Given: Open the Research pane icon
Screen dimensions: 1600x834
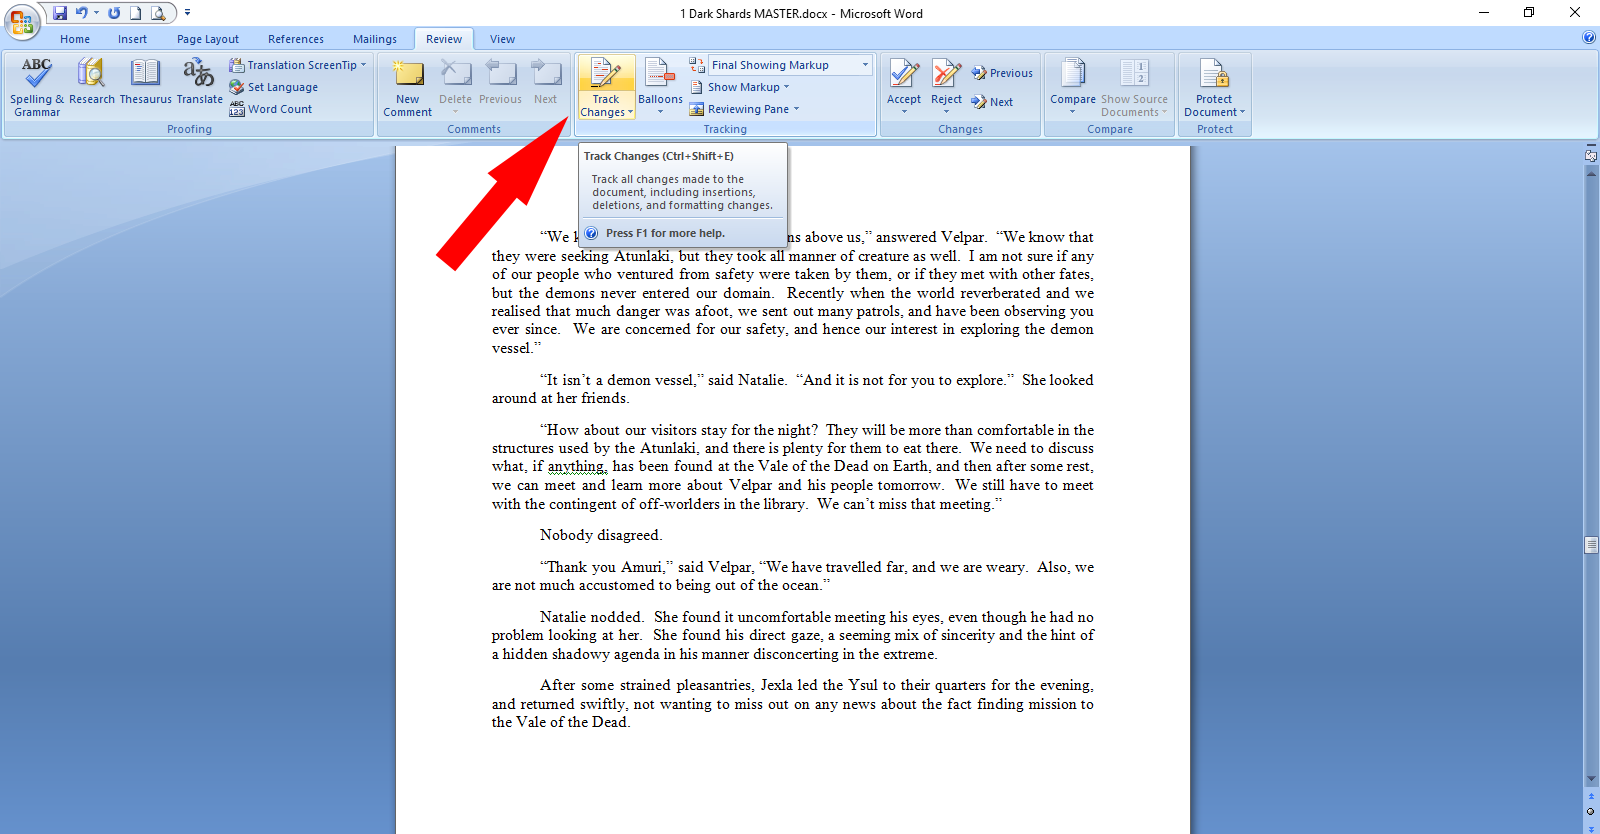Looking at the screenshot, I should [91, 75].
